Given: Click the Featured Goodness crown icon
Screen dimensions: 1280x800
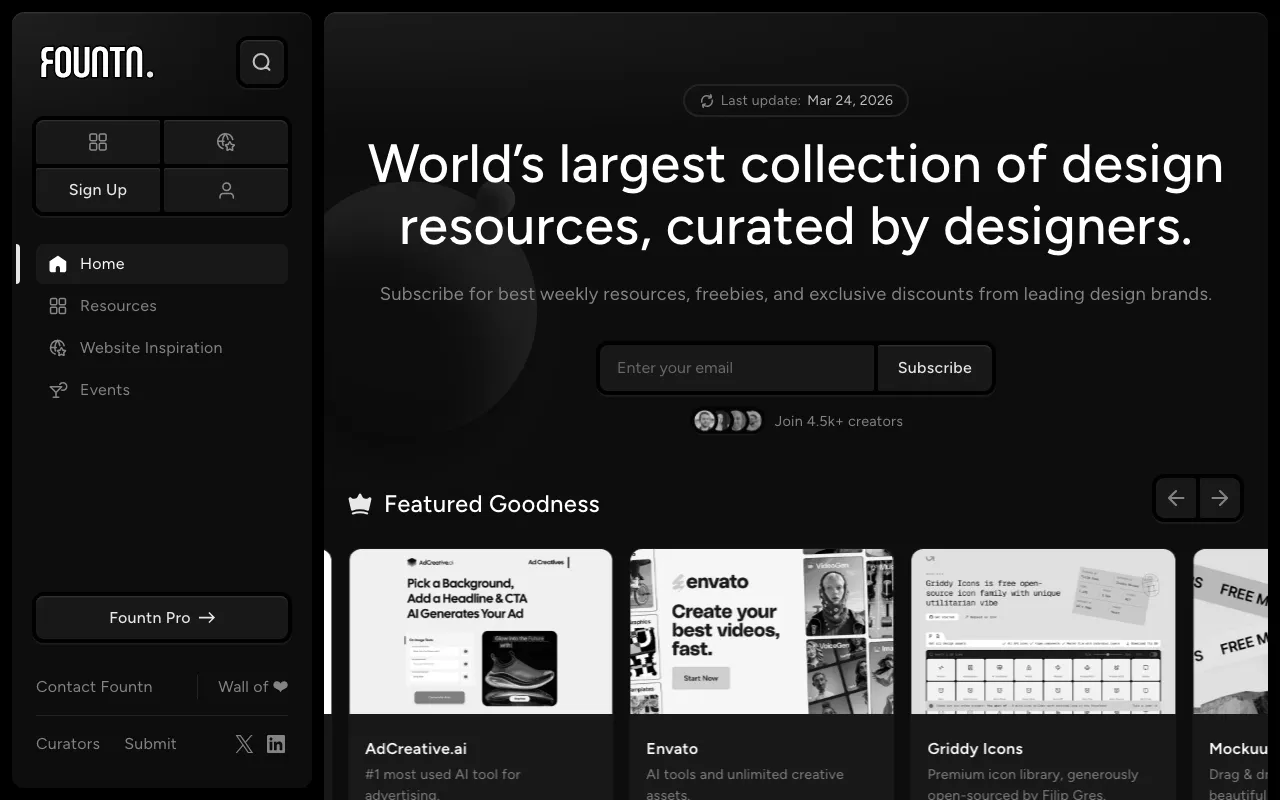Looking at the screenshot, I should click(360, 504).
